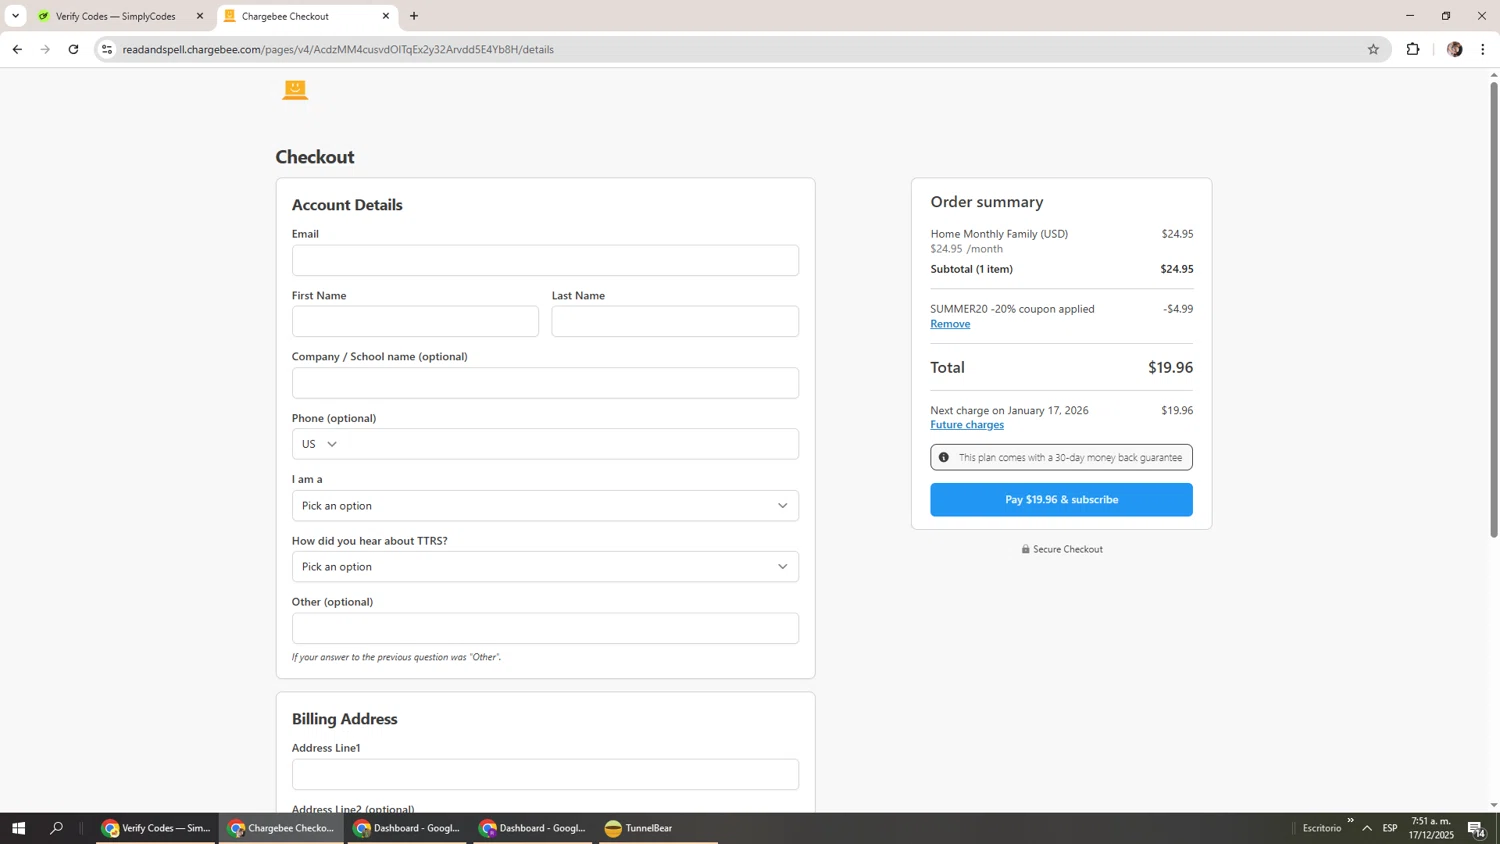1500x844 pixels.
Task: View site information icon in address bar
Action: [x=107, y=49]
